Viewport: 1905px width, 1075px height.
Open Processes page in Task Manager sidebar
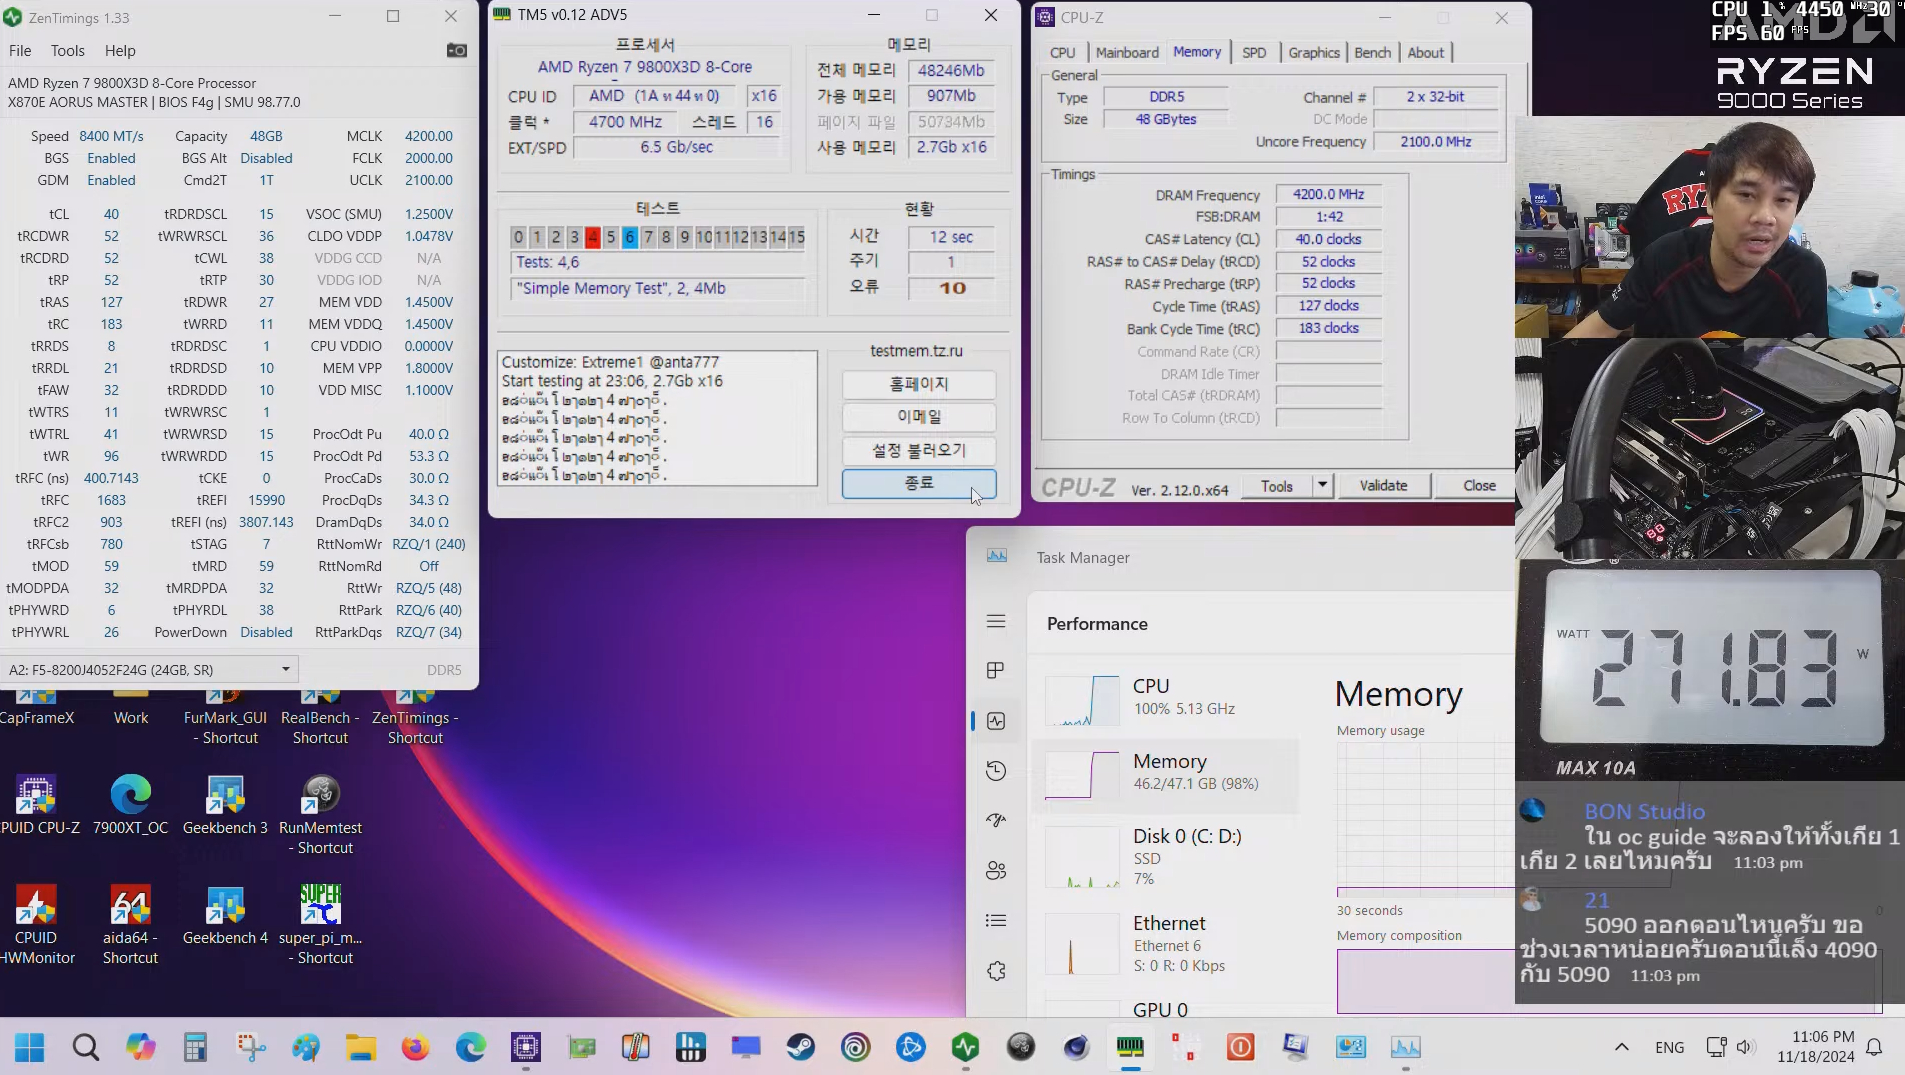(996, 670)
